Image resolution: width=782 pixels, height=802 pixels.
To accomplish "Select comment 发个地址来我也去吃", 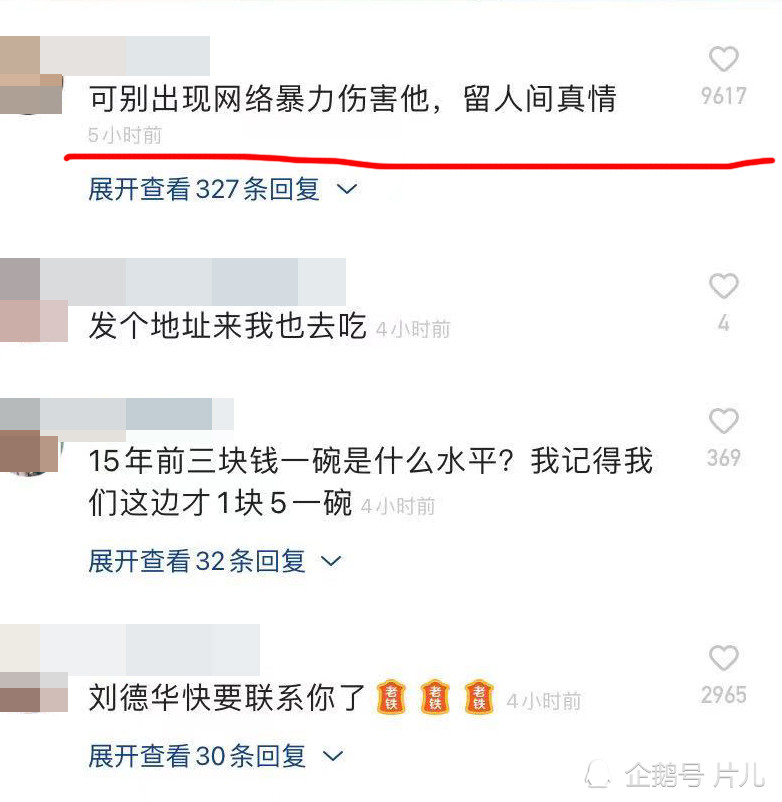I will (228, 326).
